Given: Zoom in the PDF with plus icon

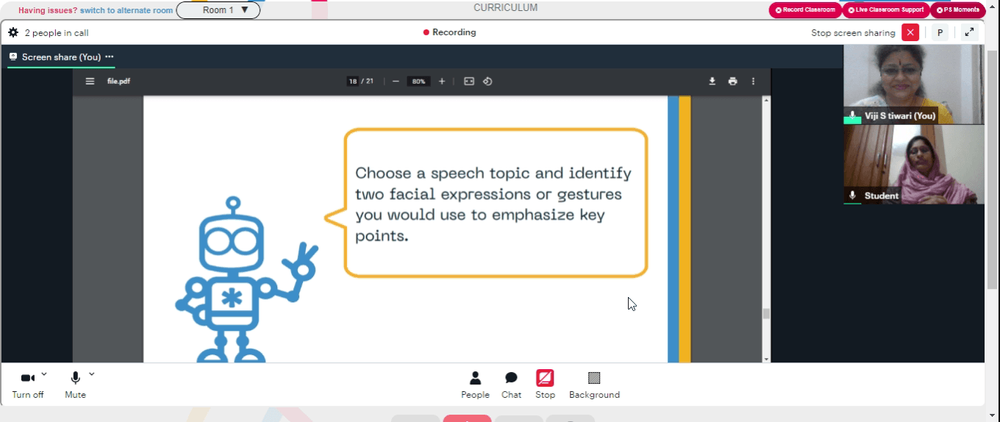Looking at the screenshot, I should point(441,82).
